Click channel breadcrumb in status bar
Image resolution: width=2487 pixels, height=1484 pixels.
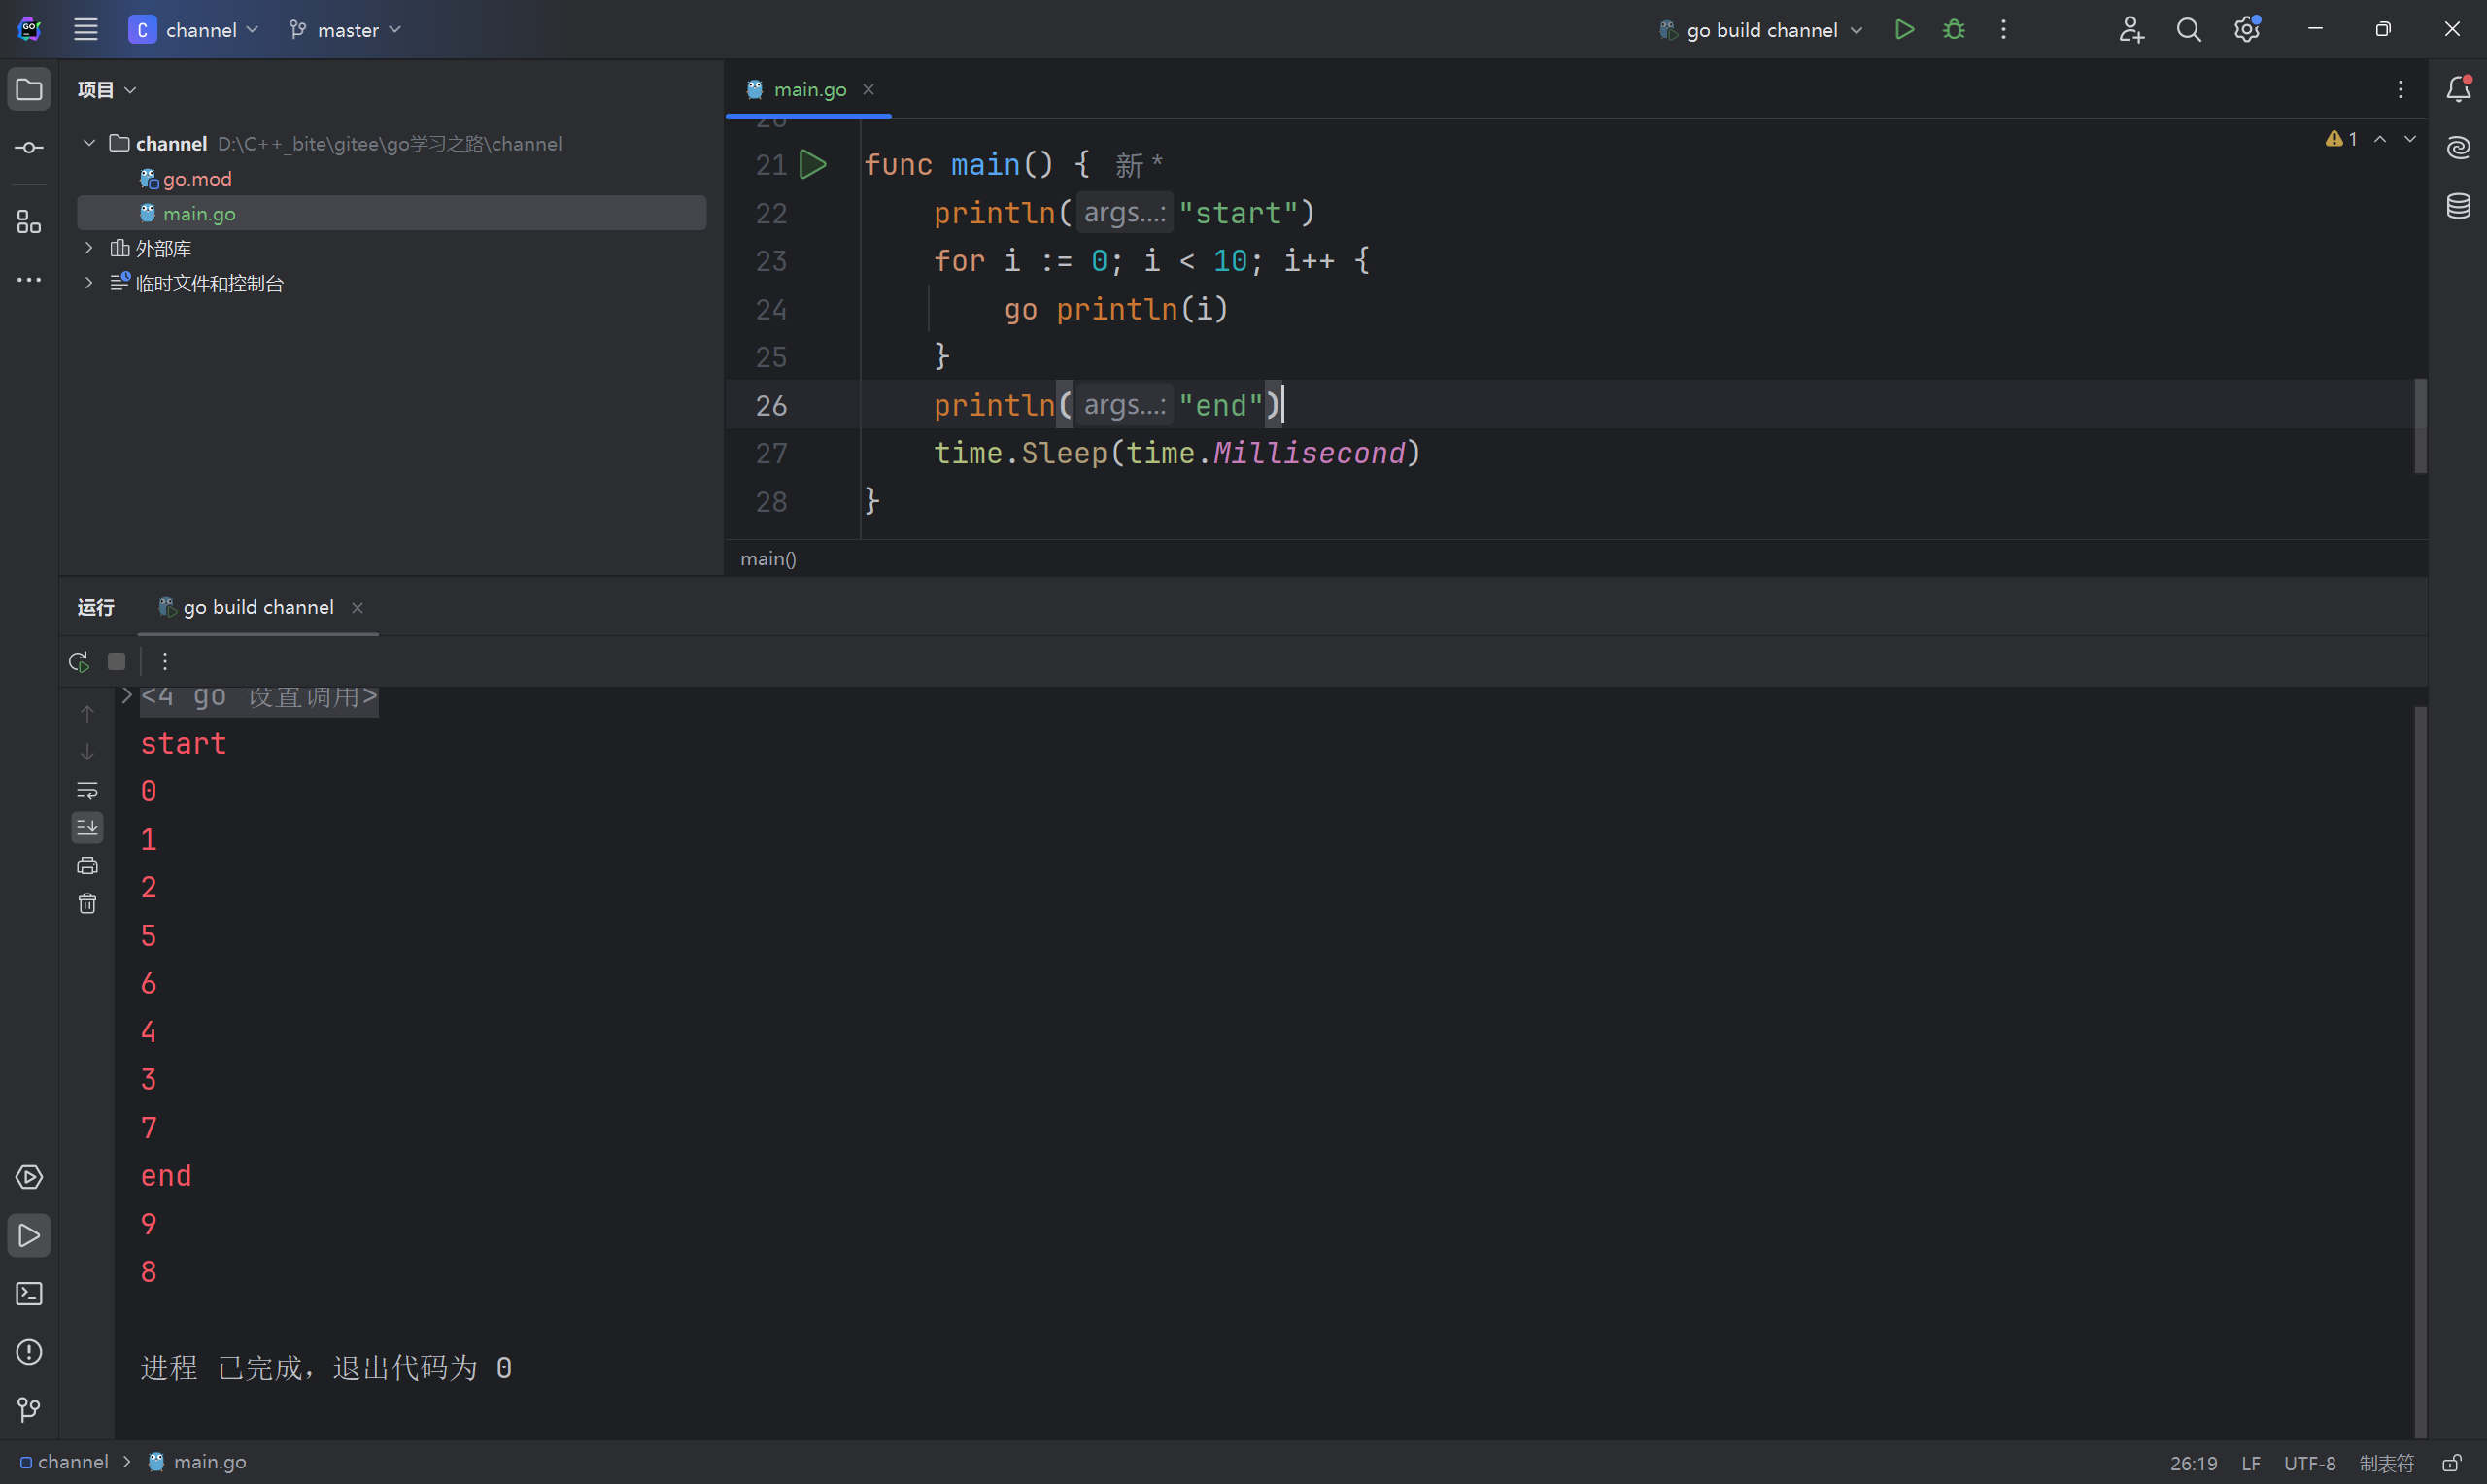[64, 1462]
